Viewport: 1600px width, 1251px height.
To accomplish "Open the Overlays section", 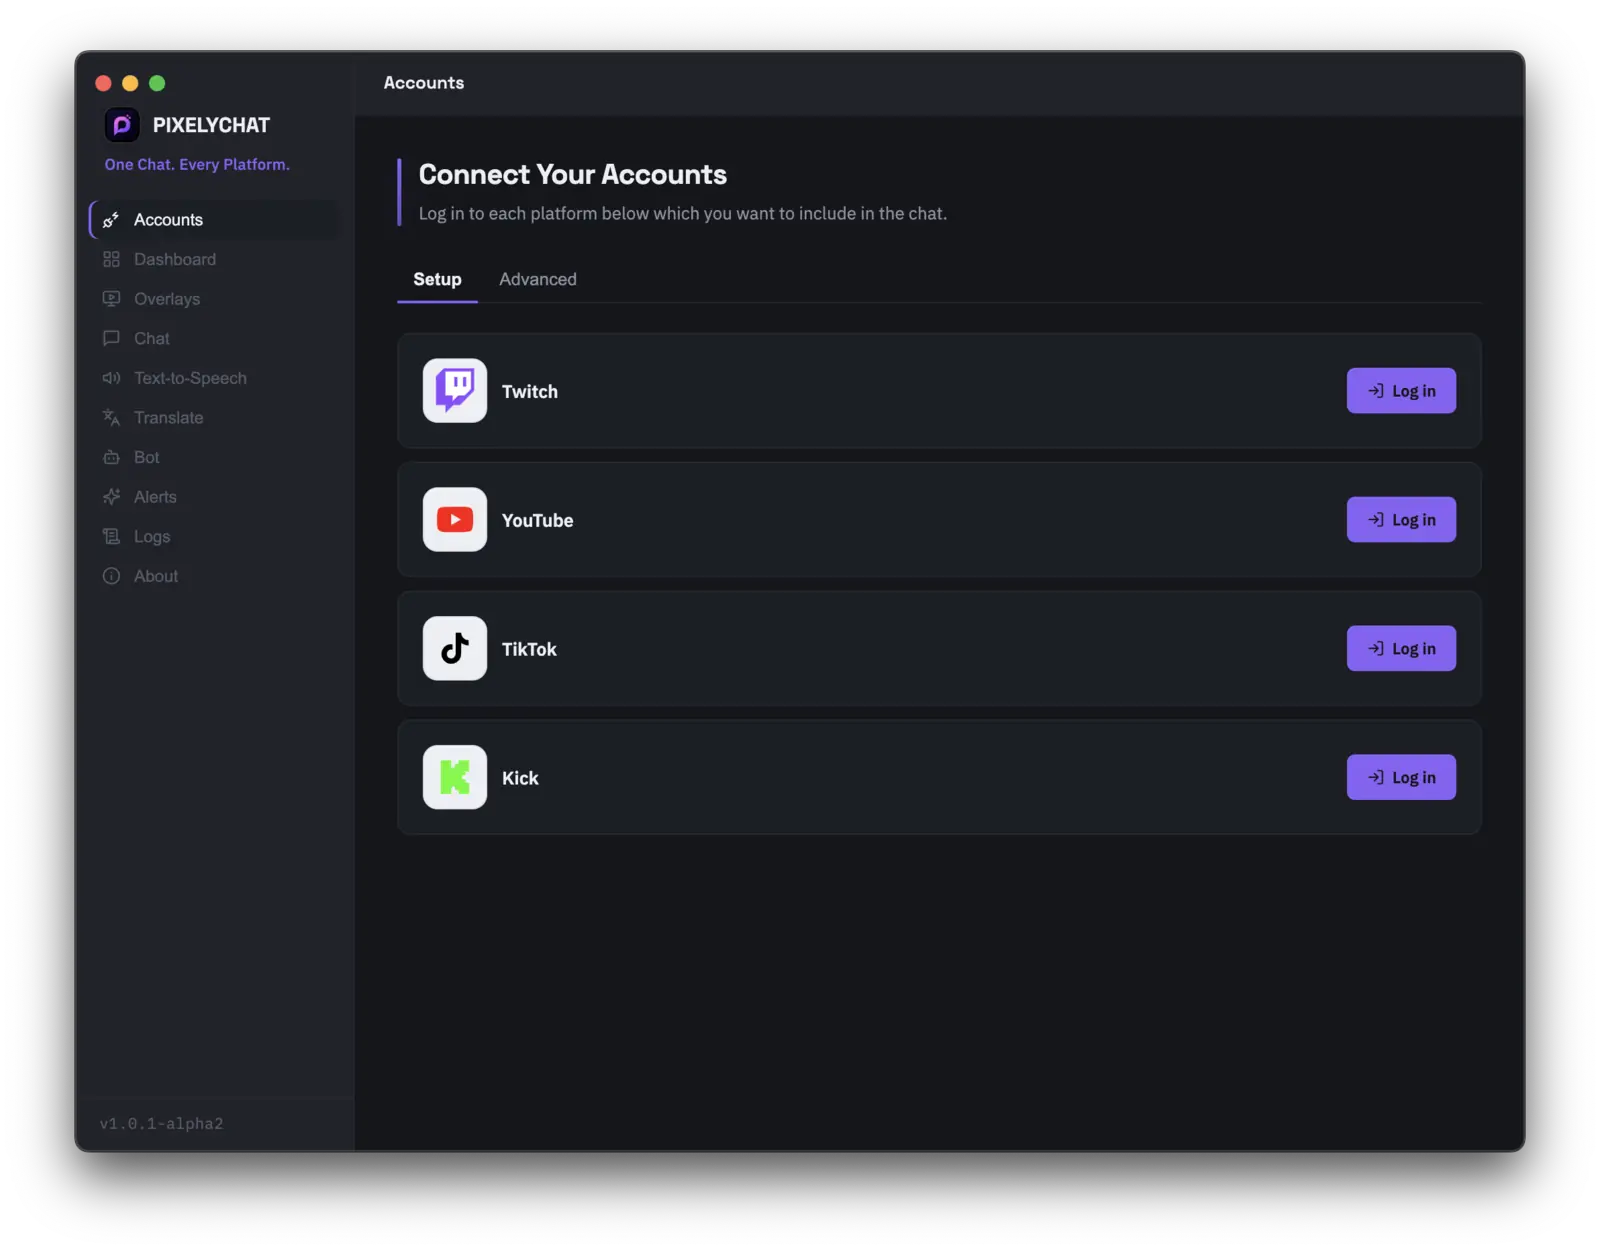I will pos(214,299).
